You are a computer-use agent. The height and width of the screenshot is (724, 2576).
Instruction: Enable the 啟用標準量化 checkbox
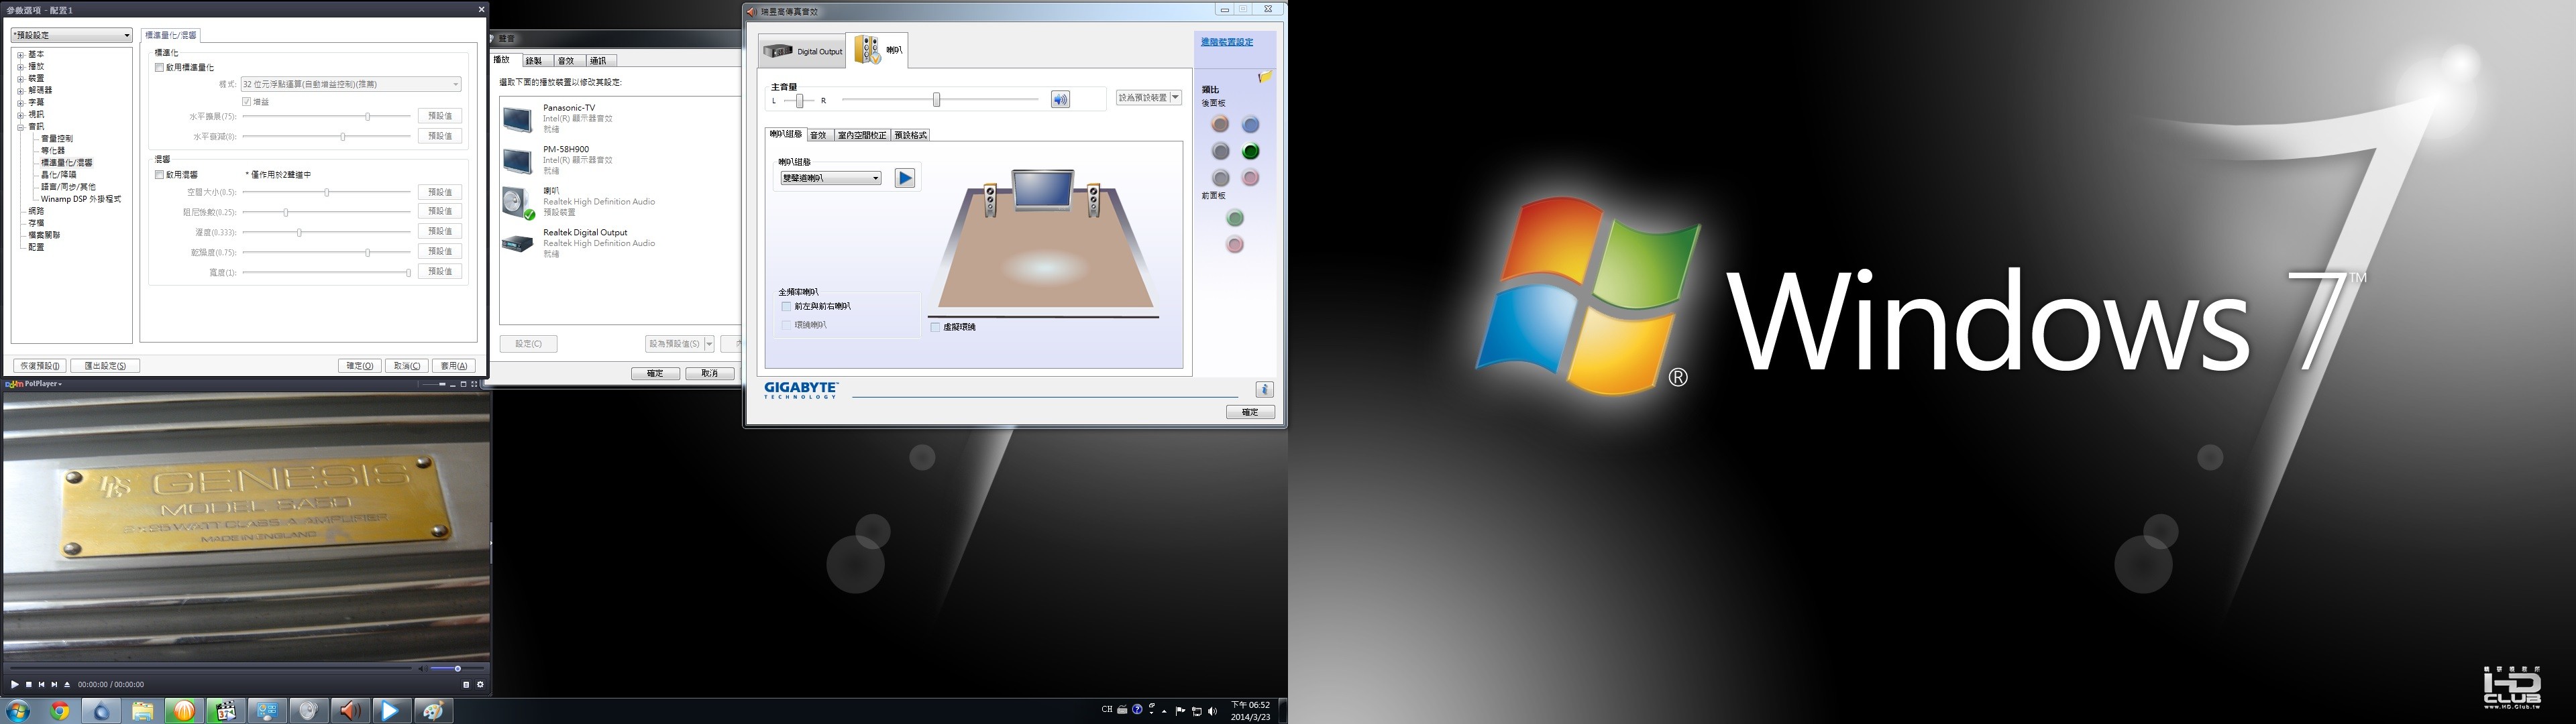159,68
